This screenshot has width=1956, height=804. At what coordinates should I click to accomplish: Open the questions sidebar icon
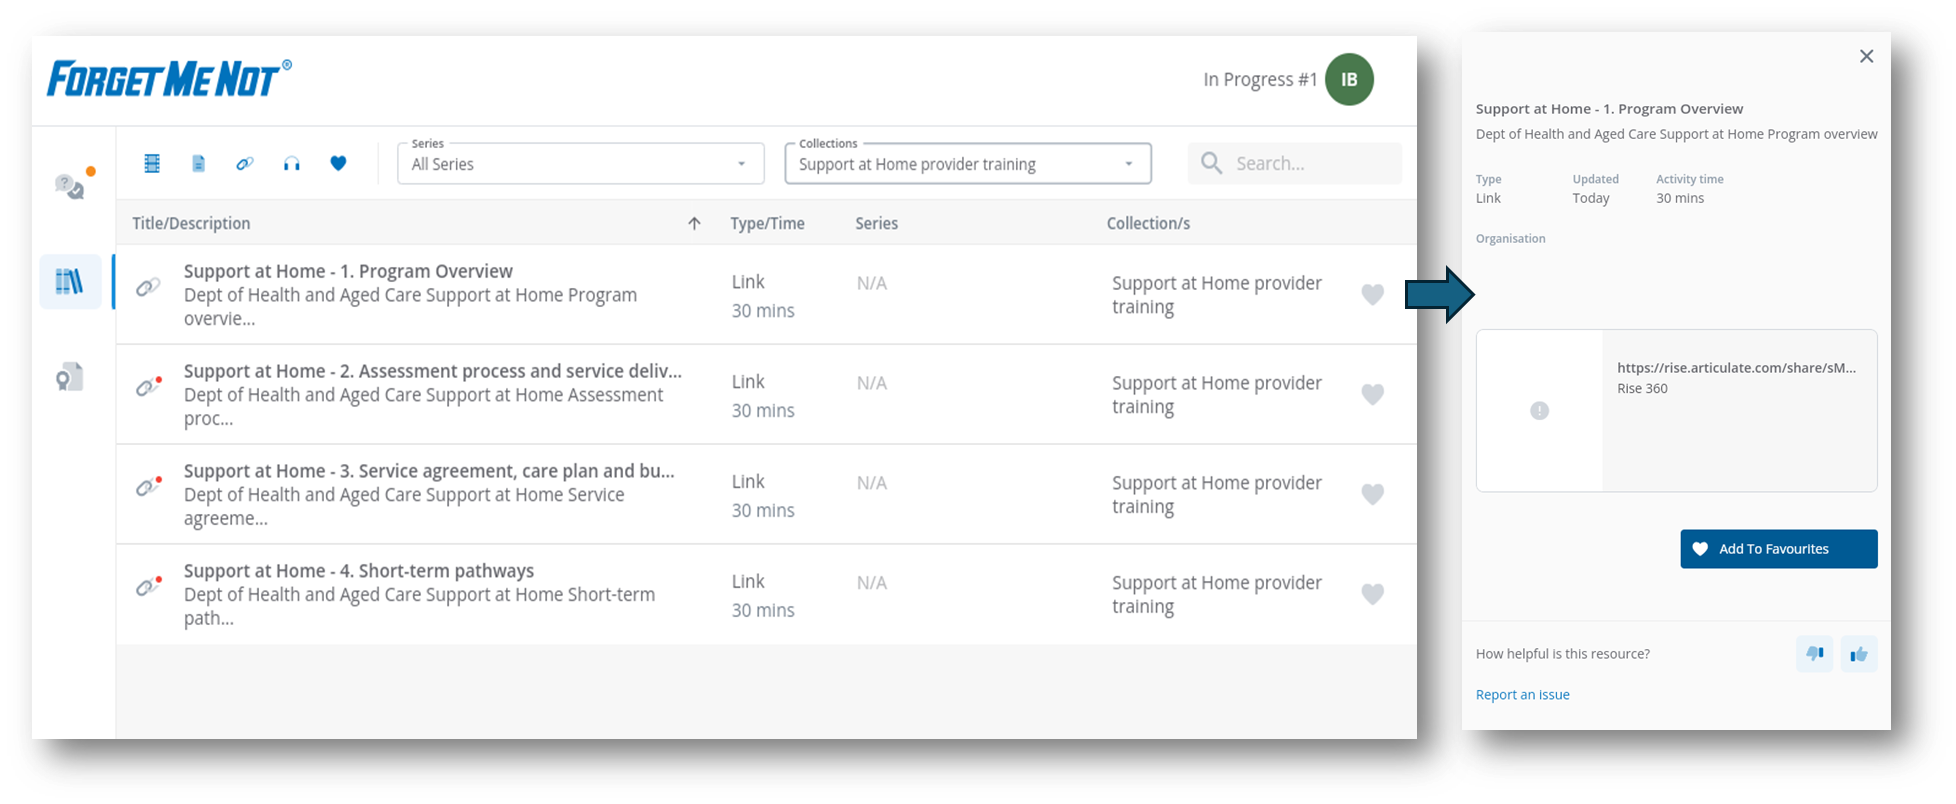click(x=70, y=185)
